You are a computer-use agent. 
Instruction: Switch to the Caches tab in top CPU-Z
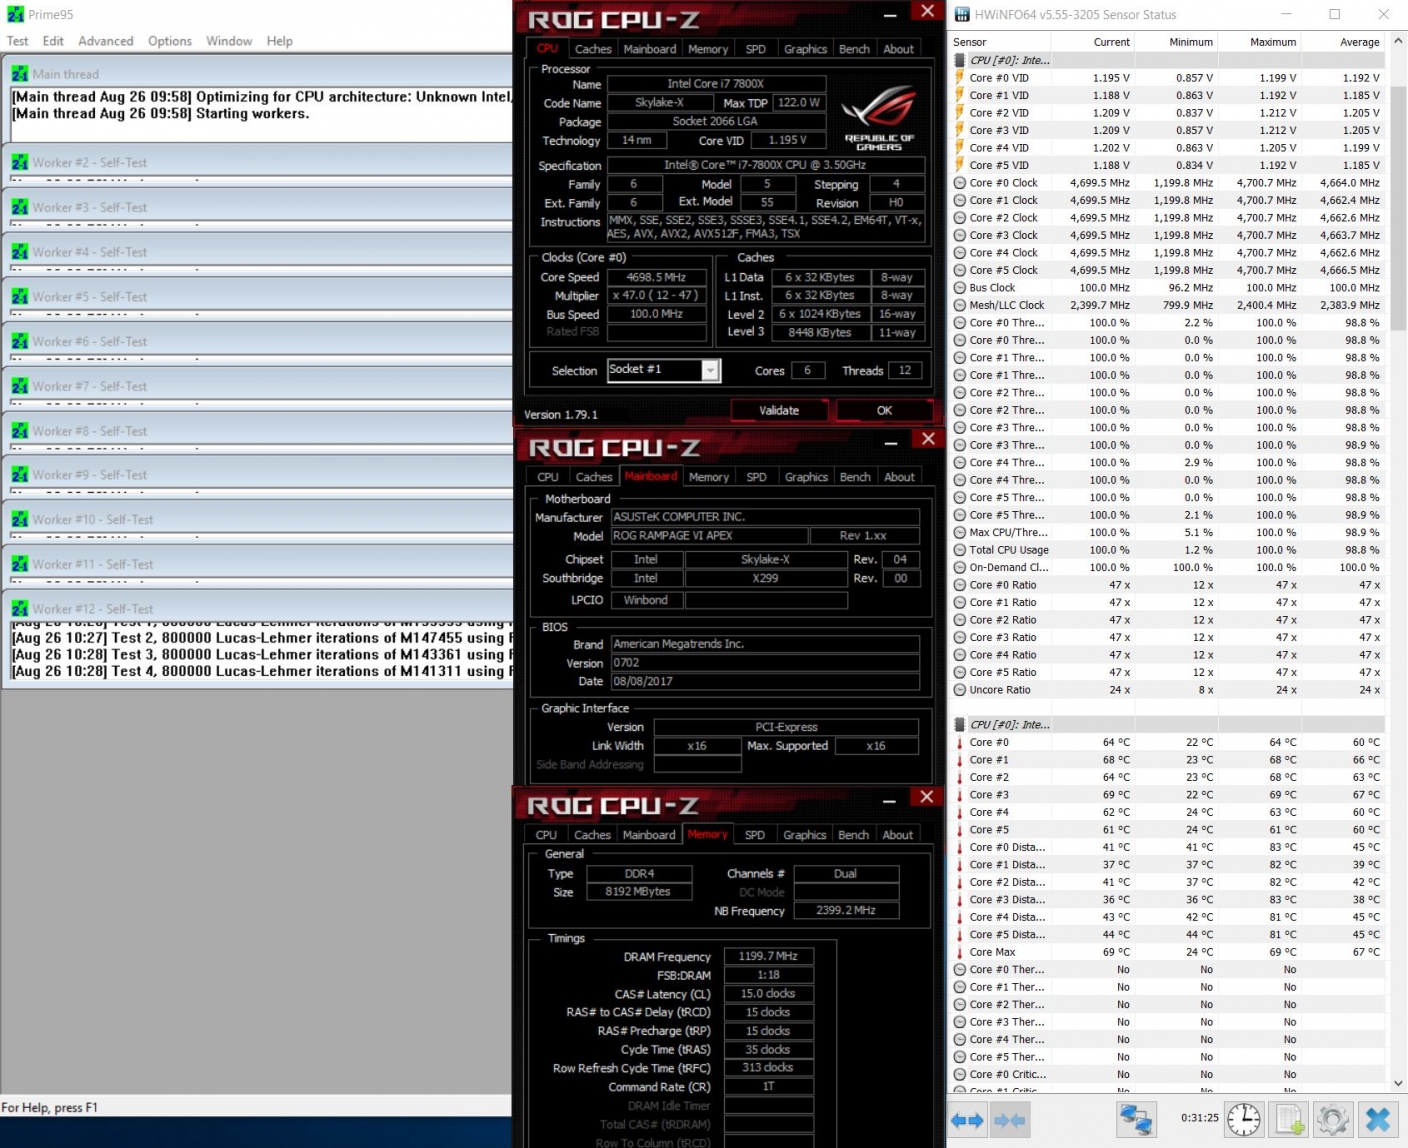click(x=593, y=49)
